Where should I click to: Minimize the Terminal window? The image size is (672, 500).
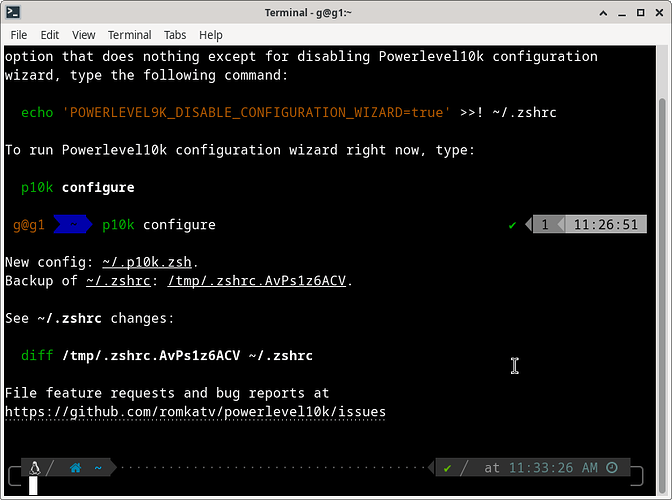click(622, 13)
